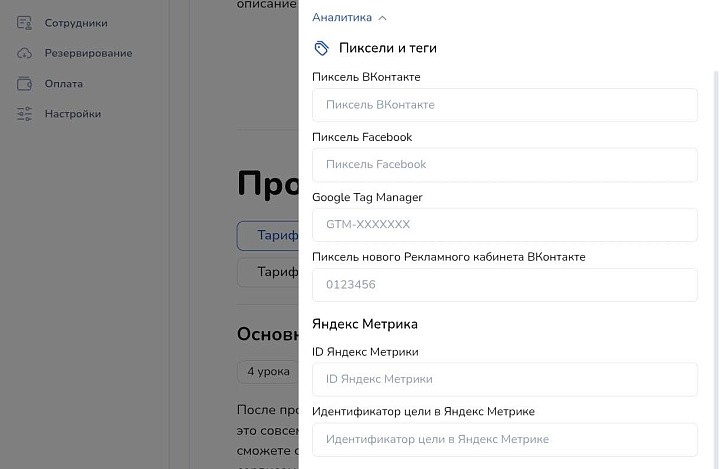This screenshot has height=469, width=720.
Task: Go to the Резервирование menu item
Action: [88, 53]
